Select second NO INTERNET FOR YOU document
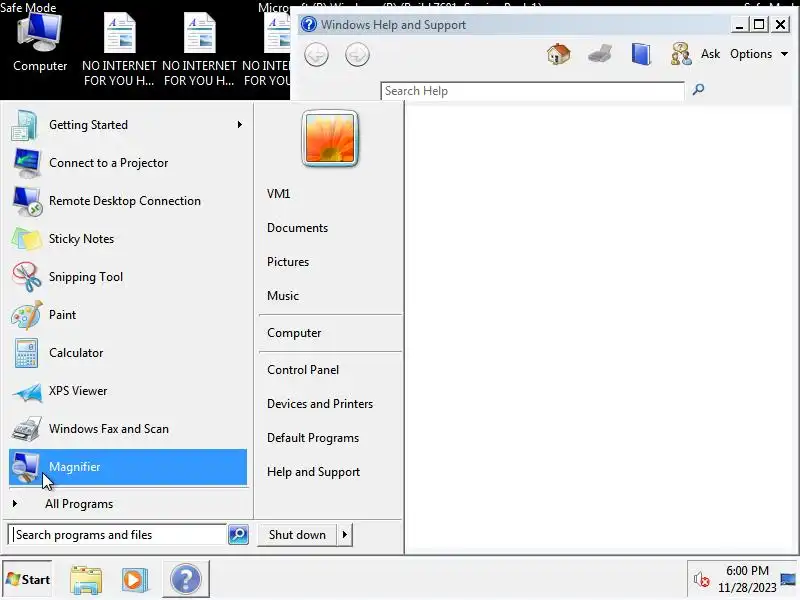 coord(199,49)
